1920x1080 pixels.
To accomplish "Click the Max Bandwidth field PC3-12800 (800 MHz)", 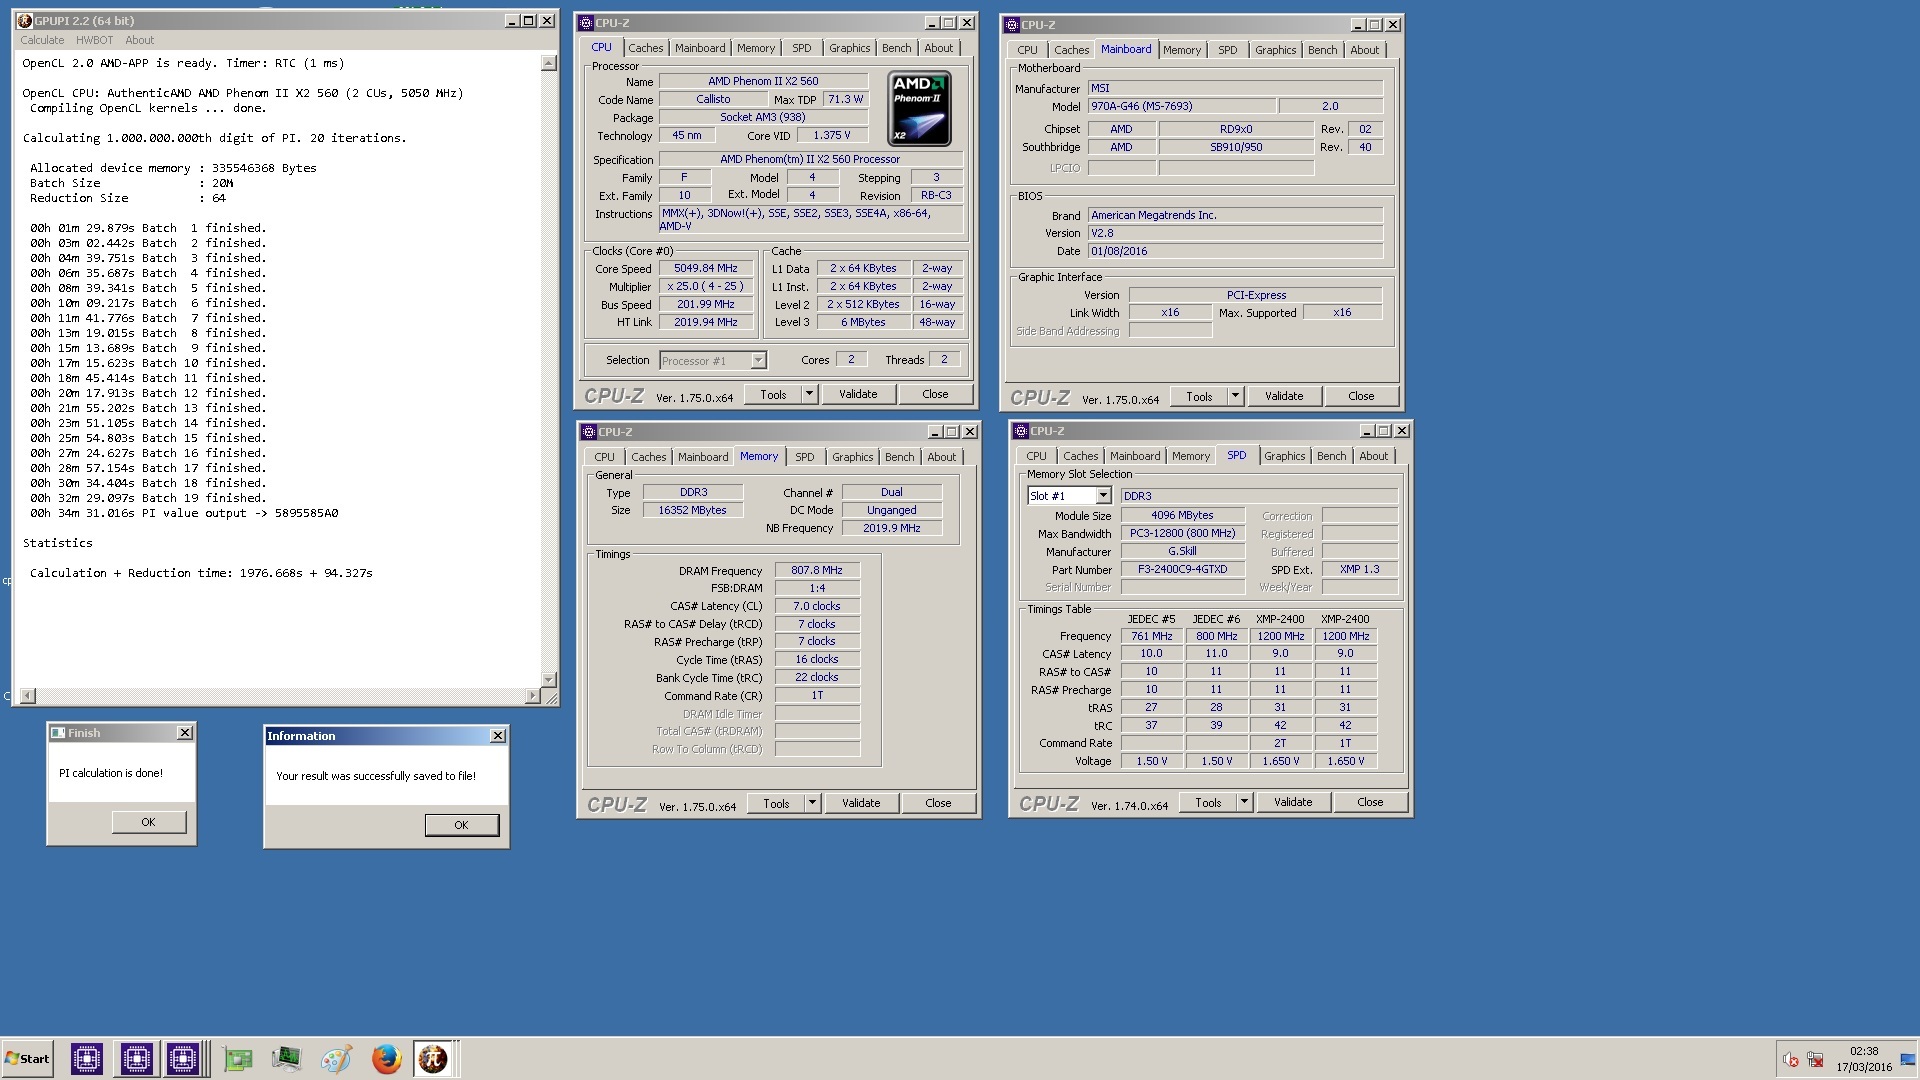I will [1182, 534].
